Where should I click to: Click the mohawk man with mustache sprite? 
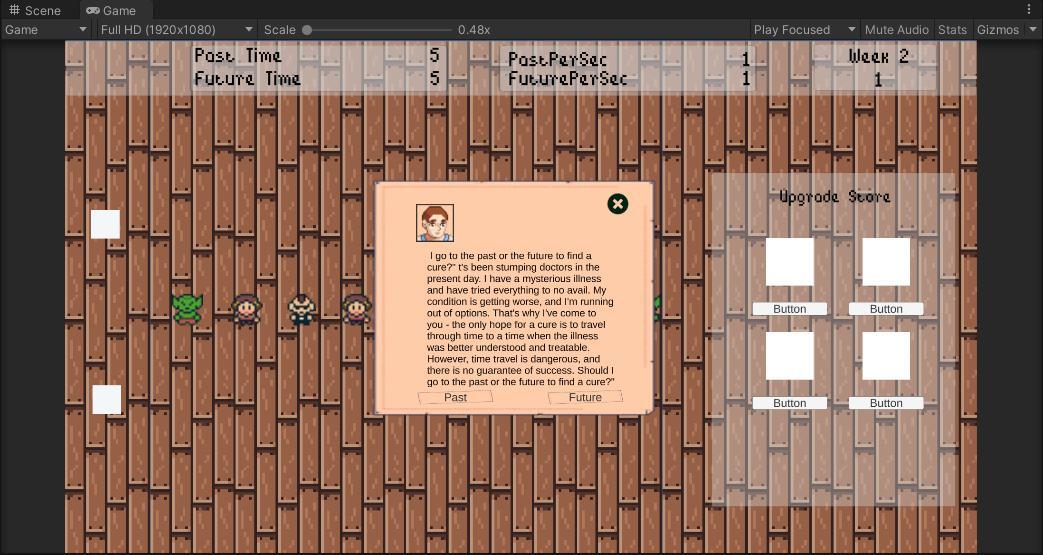(x=301, y=309)
